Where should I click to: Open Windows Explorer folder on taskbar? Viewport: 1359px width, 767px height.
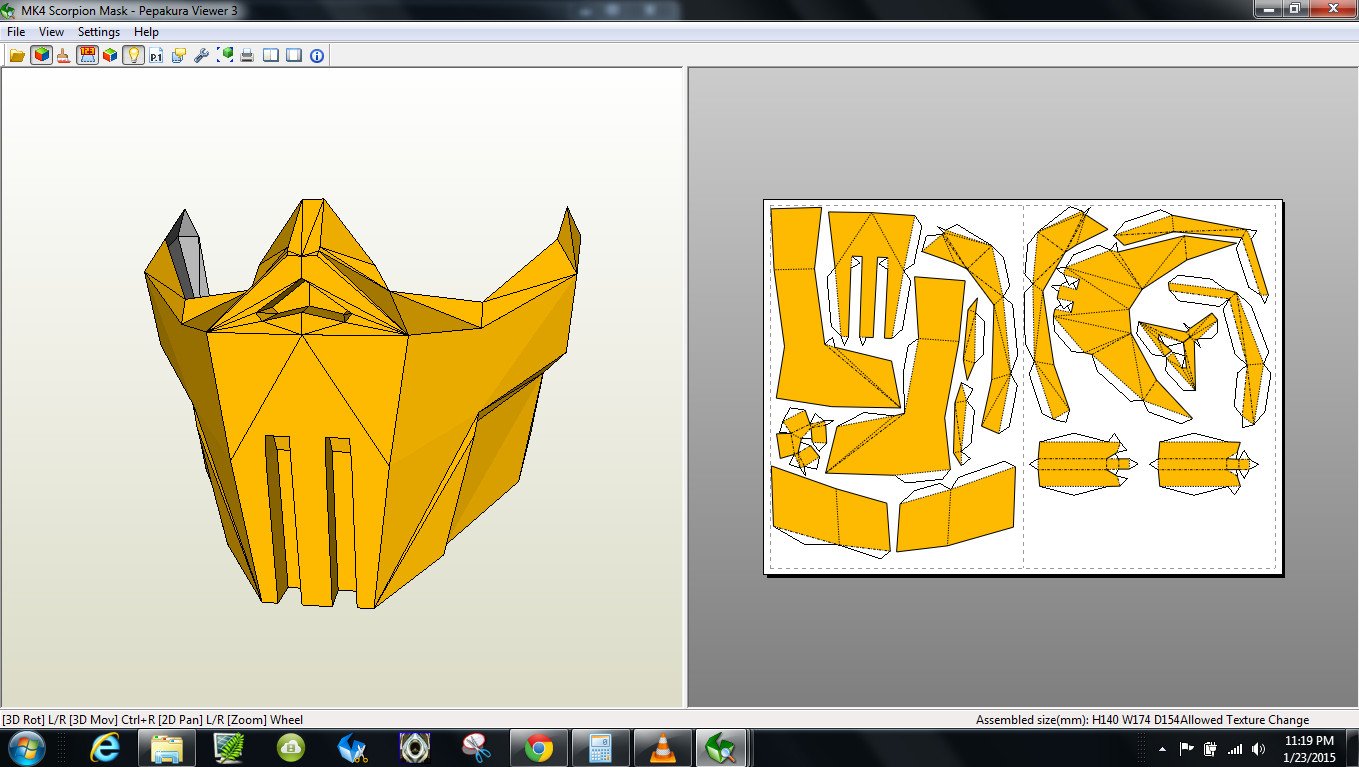(x=166, y=748)
